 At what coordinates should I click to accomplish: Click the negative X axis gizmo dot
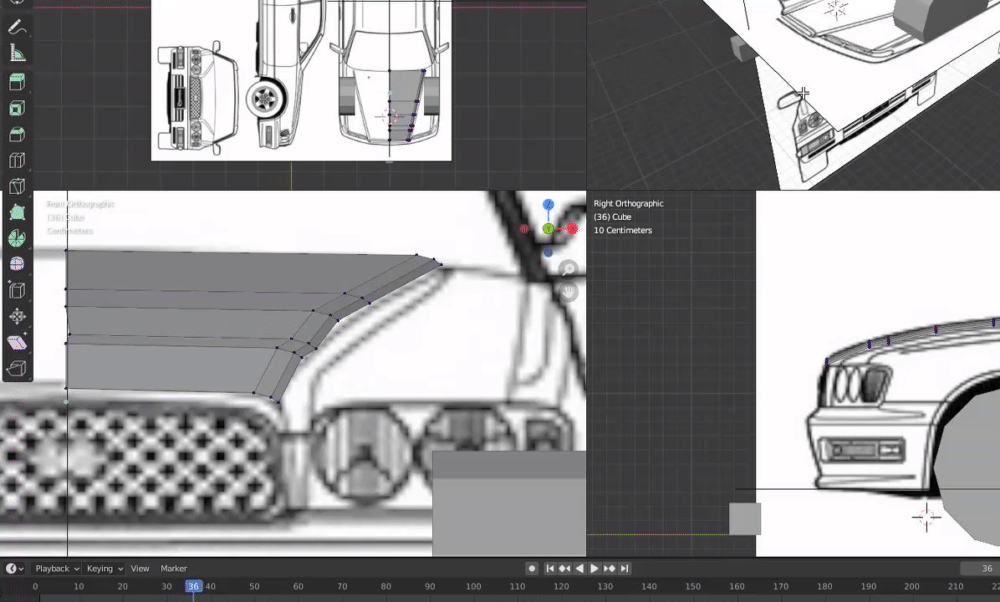click(x=524, y=229)
